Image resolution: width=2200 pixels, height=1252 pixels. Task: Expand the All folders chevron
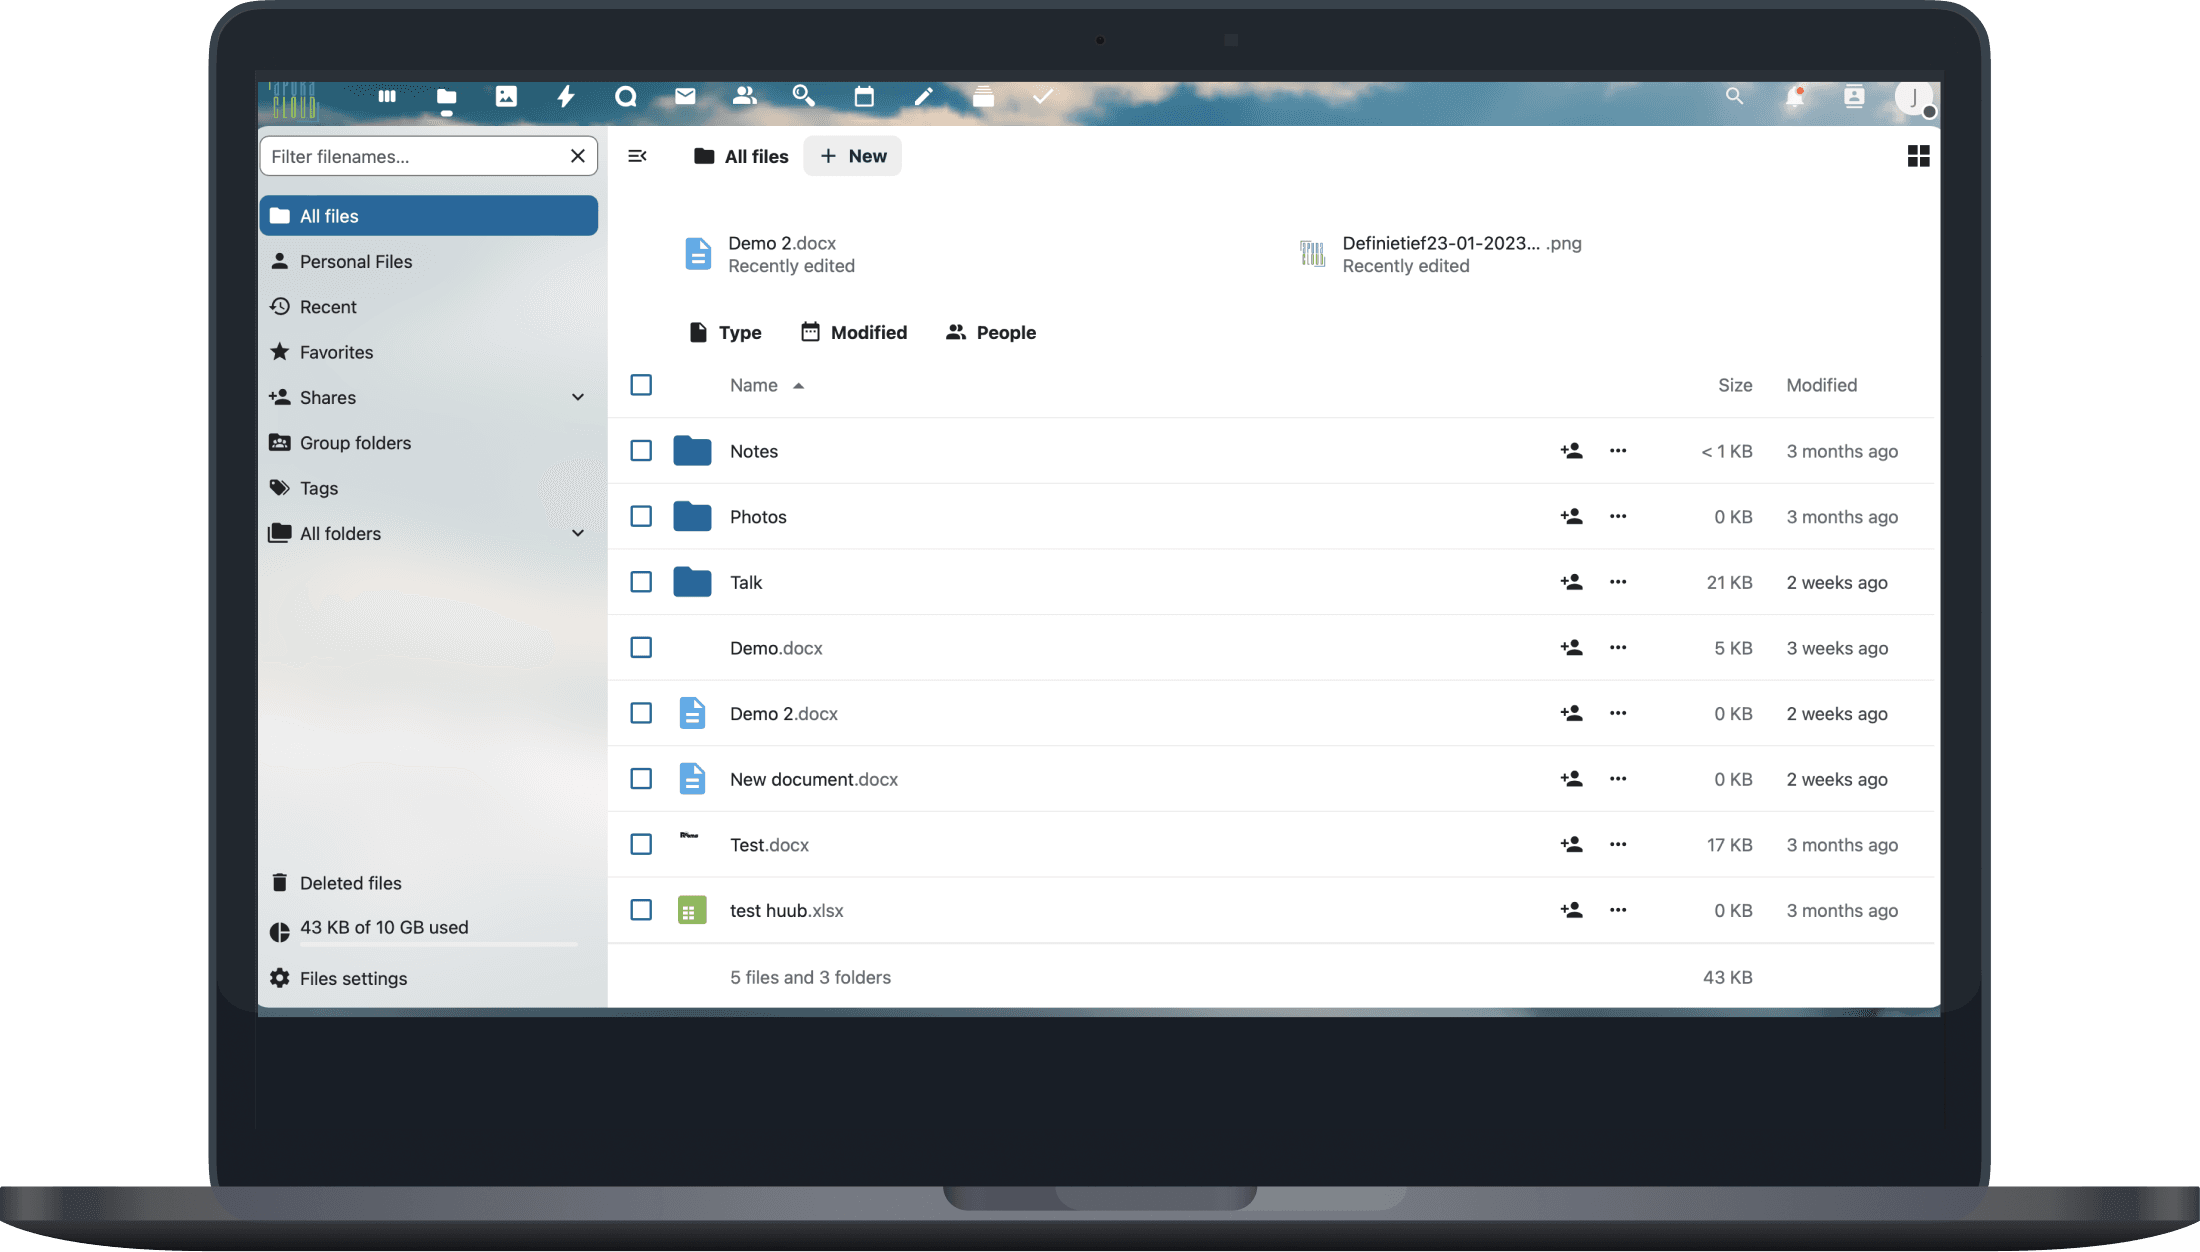pyautogui.click(x=578, y=533)
